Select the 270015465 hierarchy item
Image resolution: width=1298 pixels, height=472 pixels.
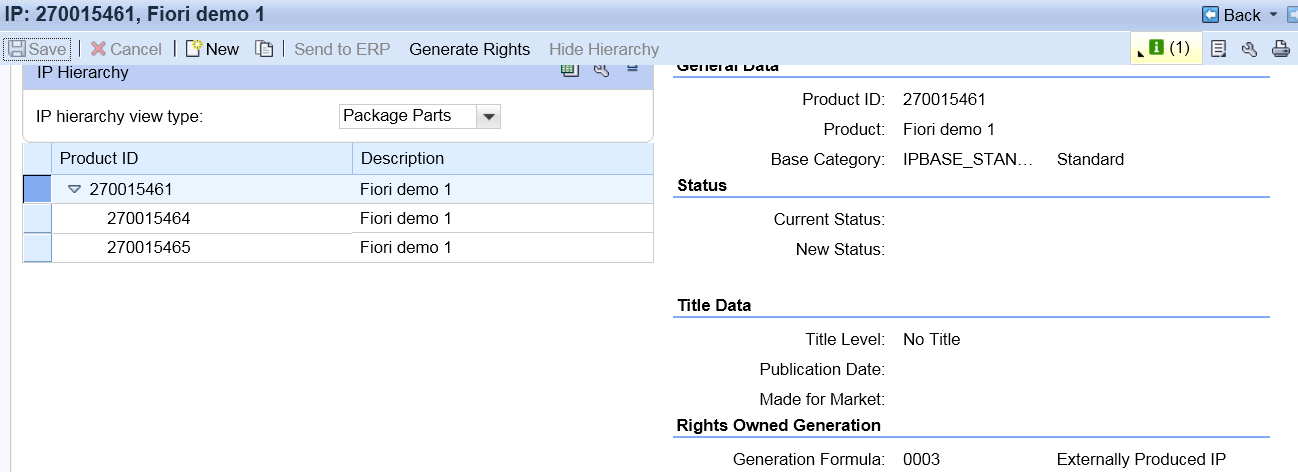[x=148, y=247]
